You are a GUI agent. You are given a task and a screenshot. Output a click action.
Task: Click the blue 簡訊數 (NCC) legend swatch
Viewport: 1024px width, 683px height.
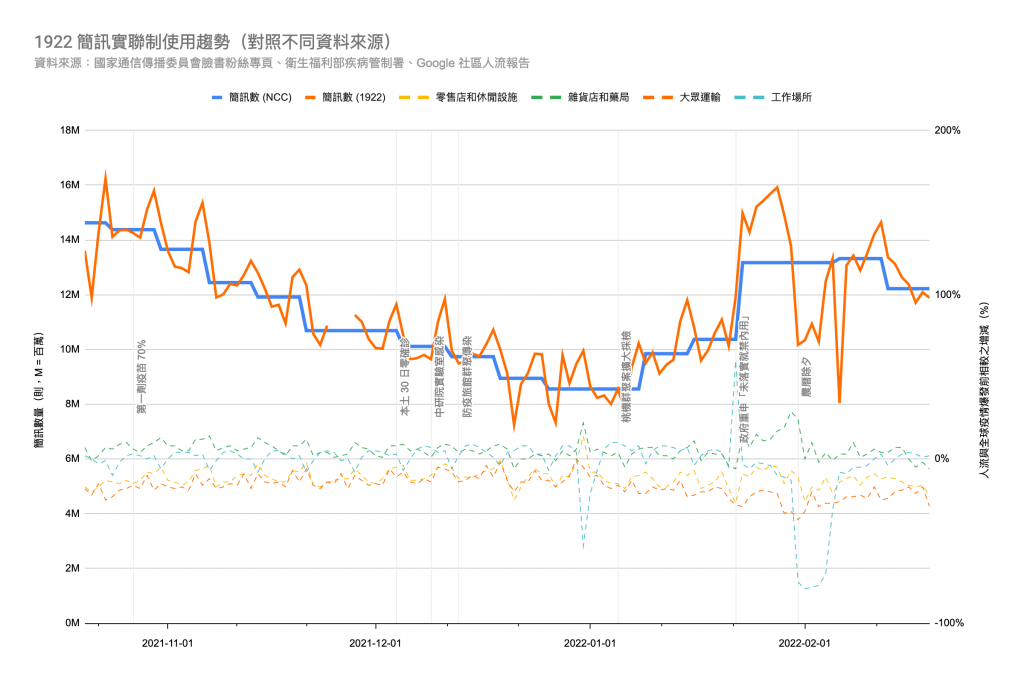pyautogui.click(x=217, y=98)
